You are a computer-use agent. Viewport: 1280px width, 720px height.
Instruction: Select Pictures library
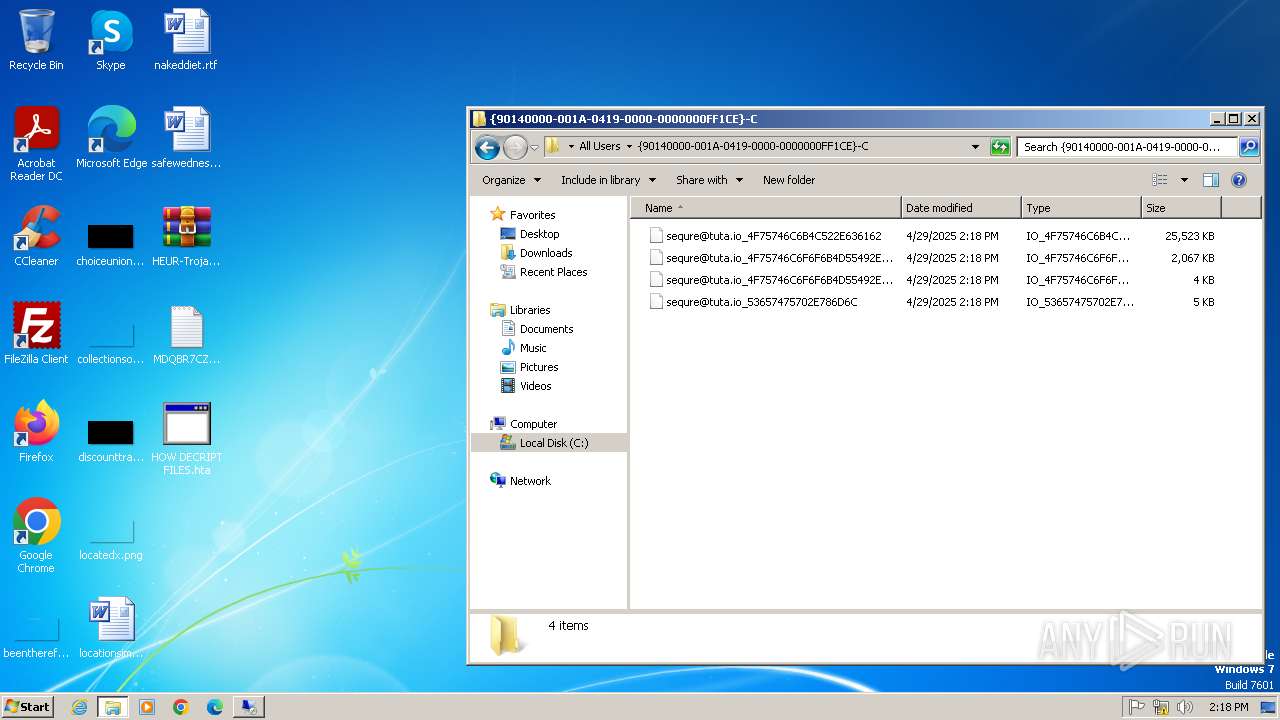click(539, 367)
